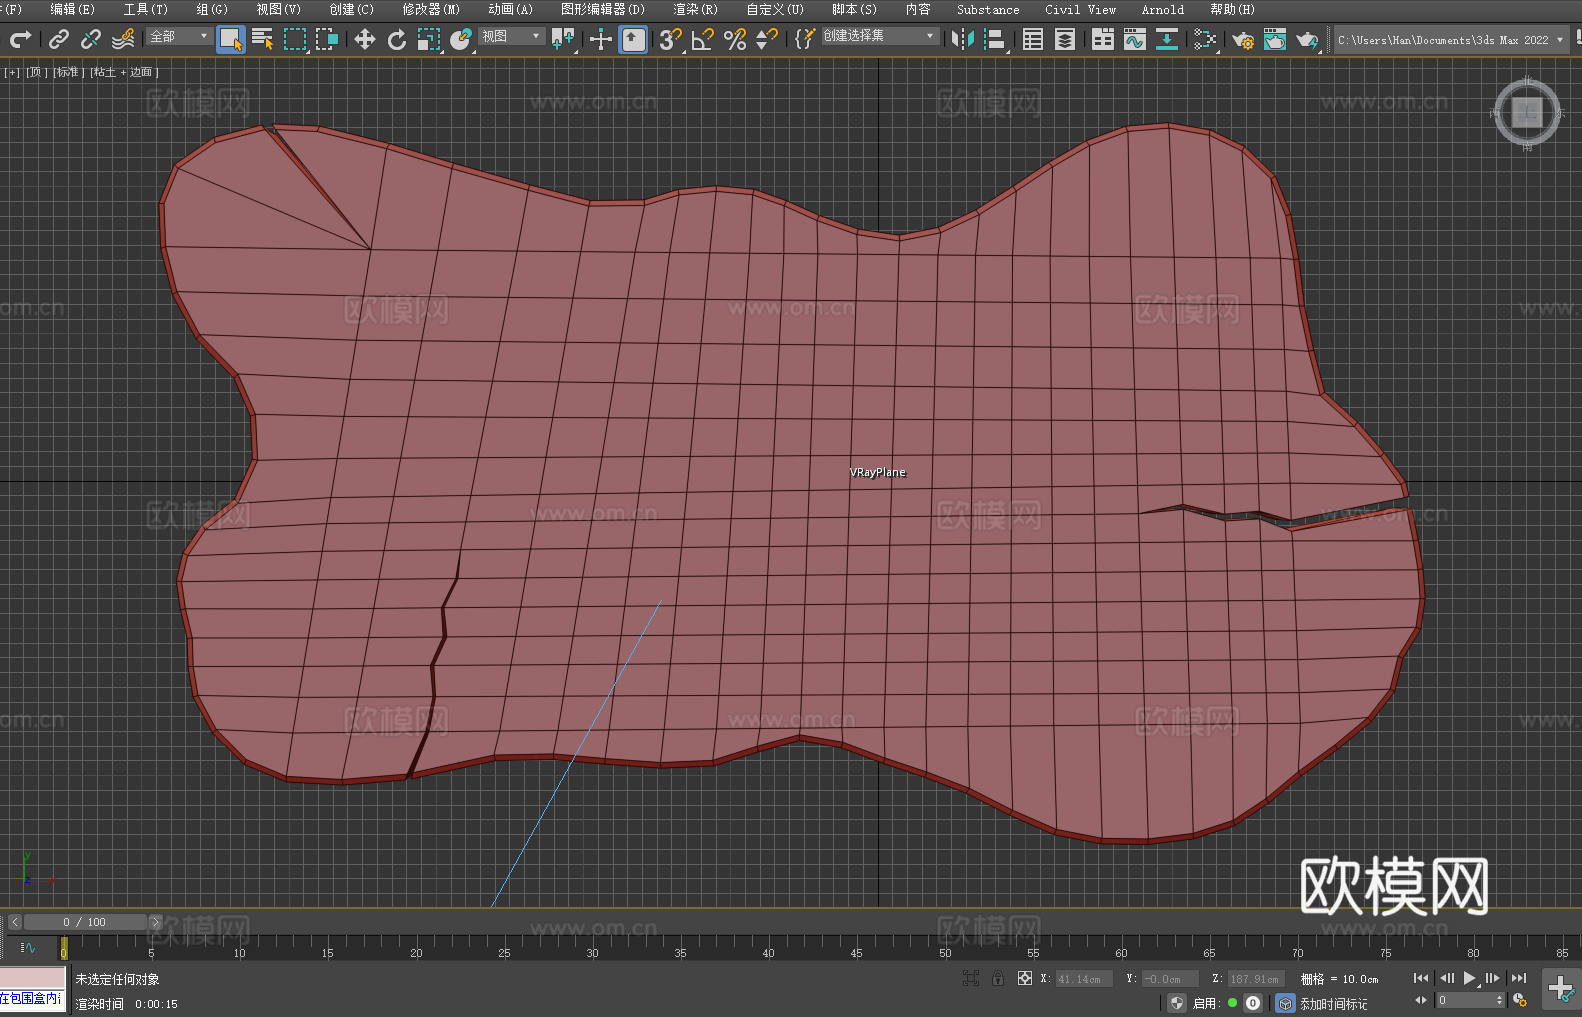Activate the Select Object tool
Viewport: 1582px width, 1017px height.
(231, 39)
